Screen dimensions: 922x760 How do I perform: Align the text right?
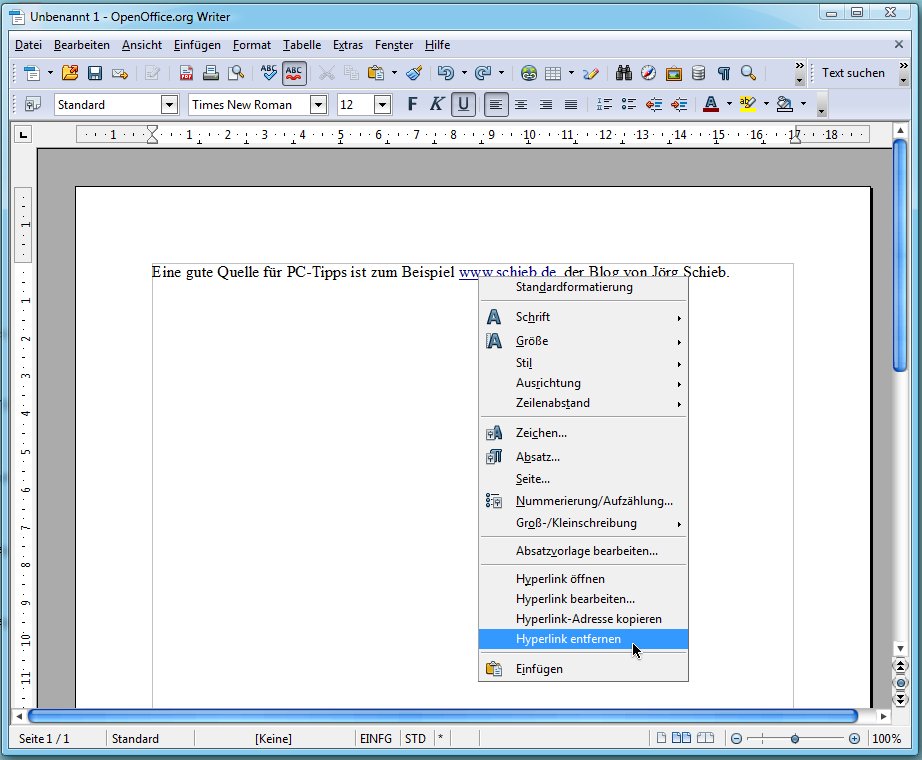pyautogui.click(x=546, y=105)
